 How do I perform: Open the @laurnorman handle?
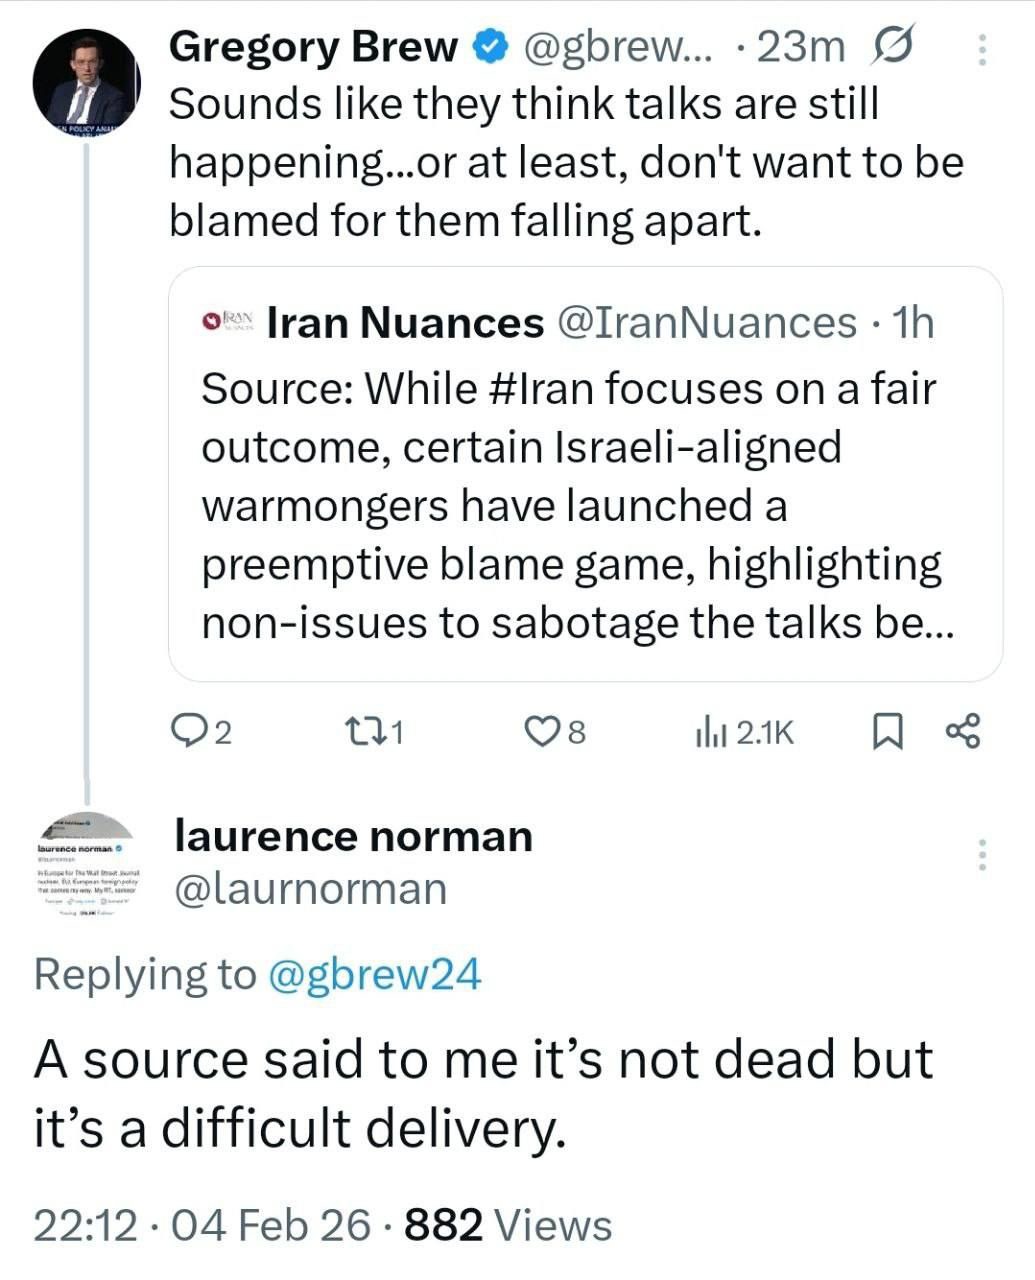tap(310, 888)
